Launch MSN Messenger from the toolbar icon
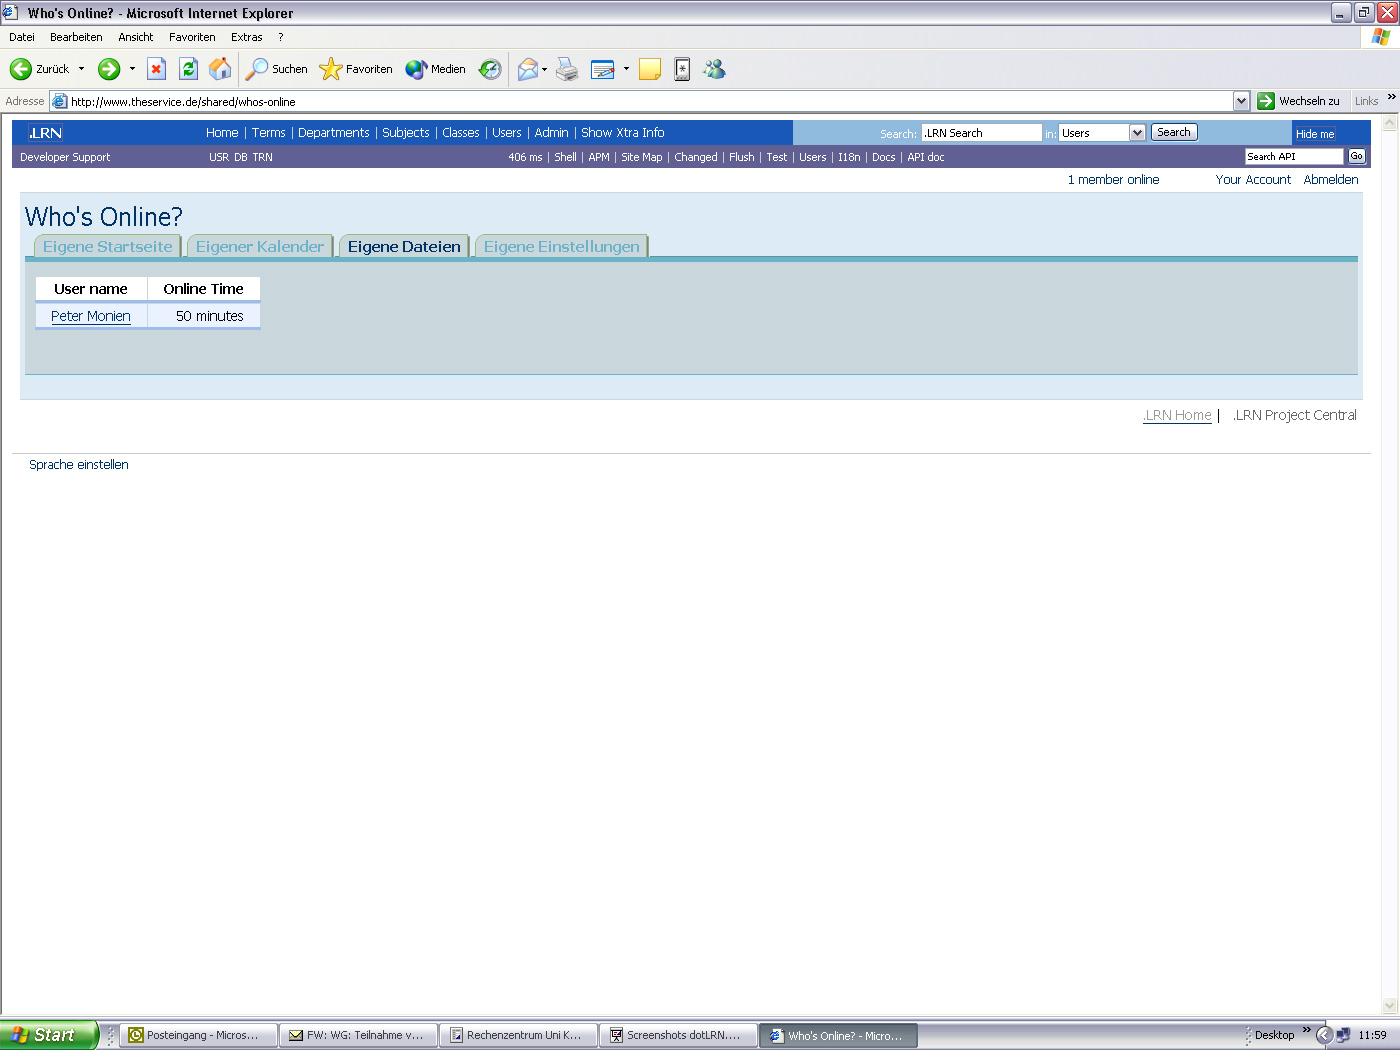Viewport: 1400px width, 1050px height. [x=714, y=69]
